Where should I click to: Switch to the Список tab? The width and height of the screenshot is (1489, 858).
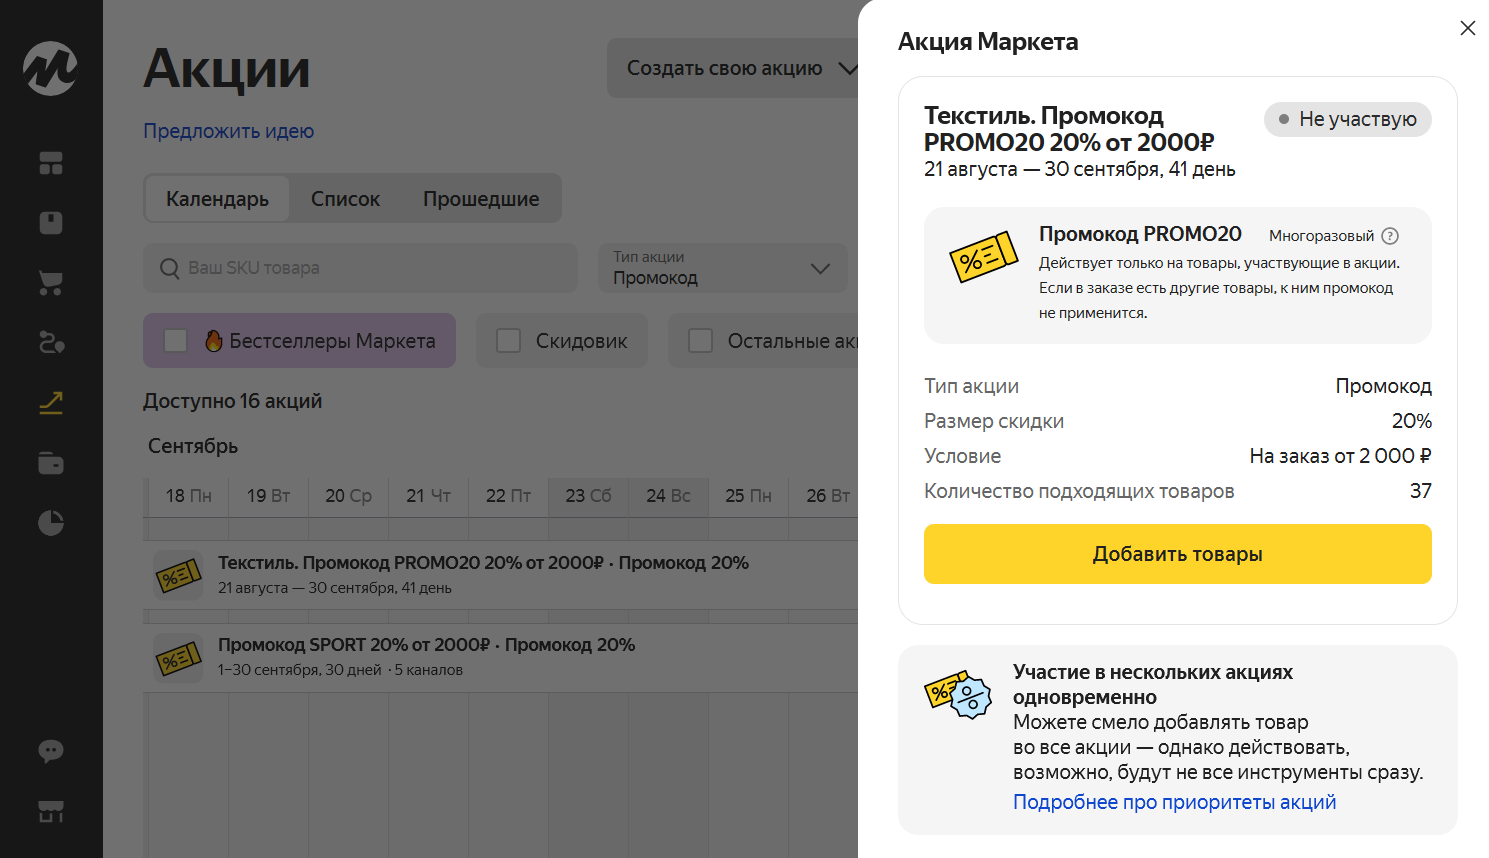click(345, 199)
